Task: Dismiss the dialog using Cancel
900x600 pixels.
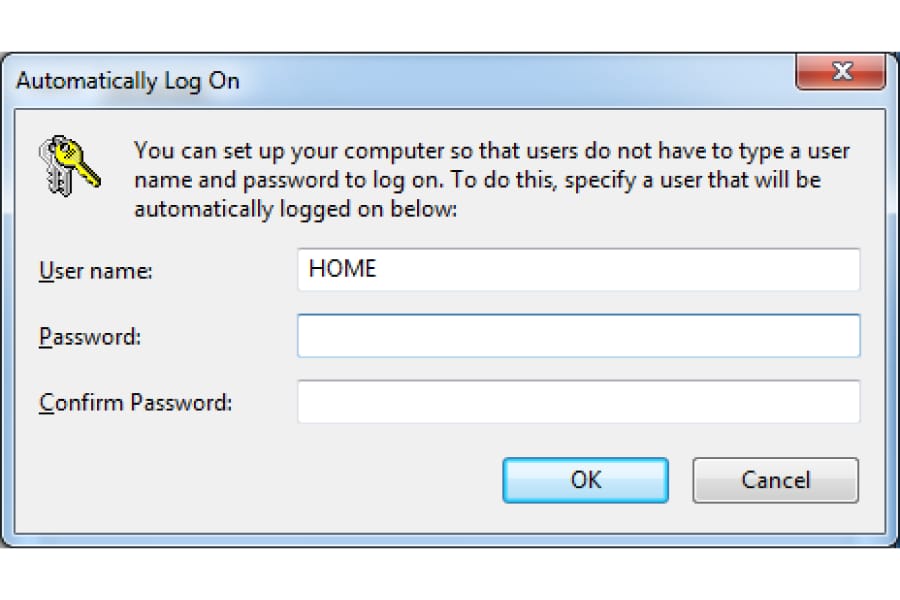Action: [x=775, y=480]
